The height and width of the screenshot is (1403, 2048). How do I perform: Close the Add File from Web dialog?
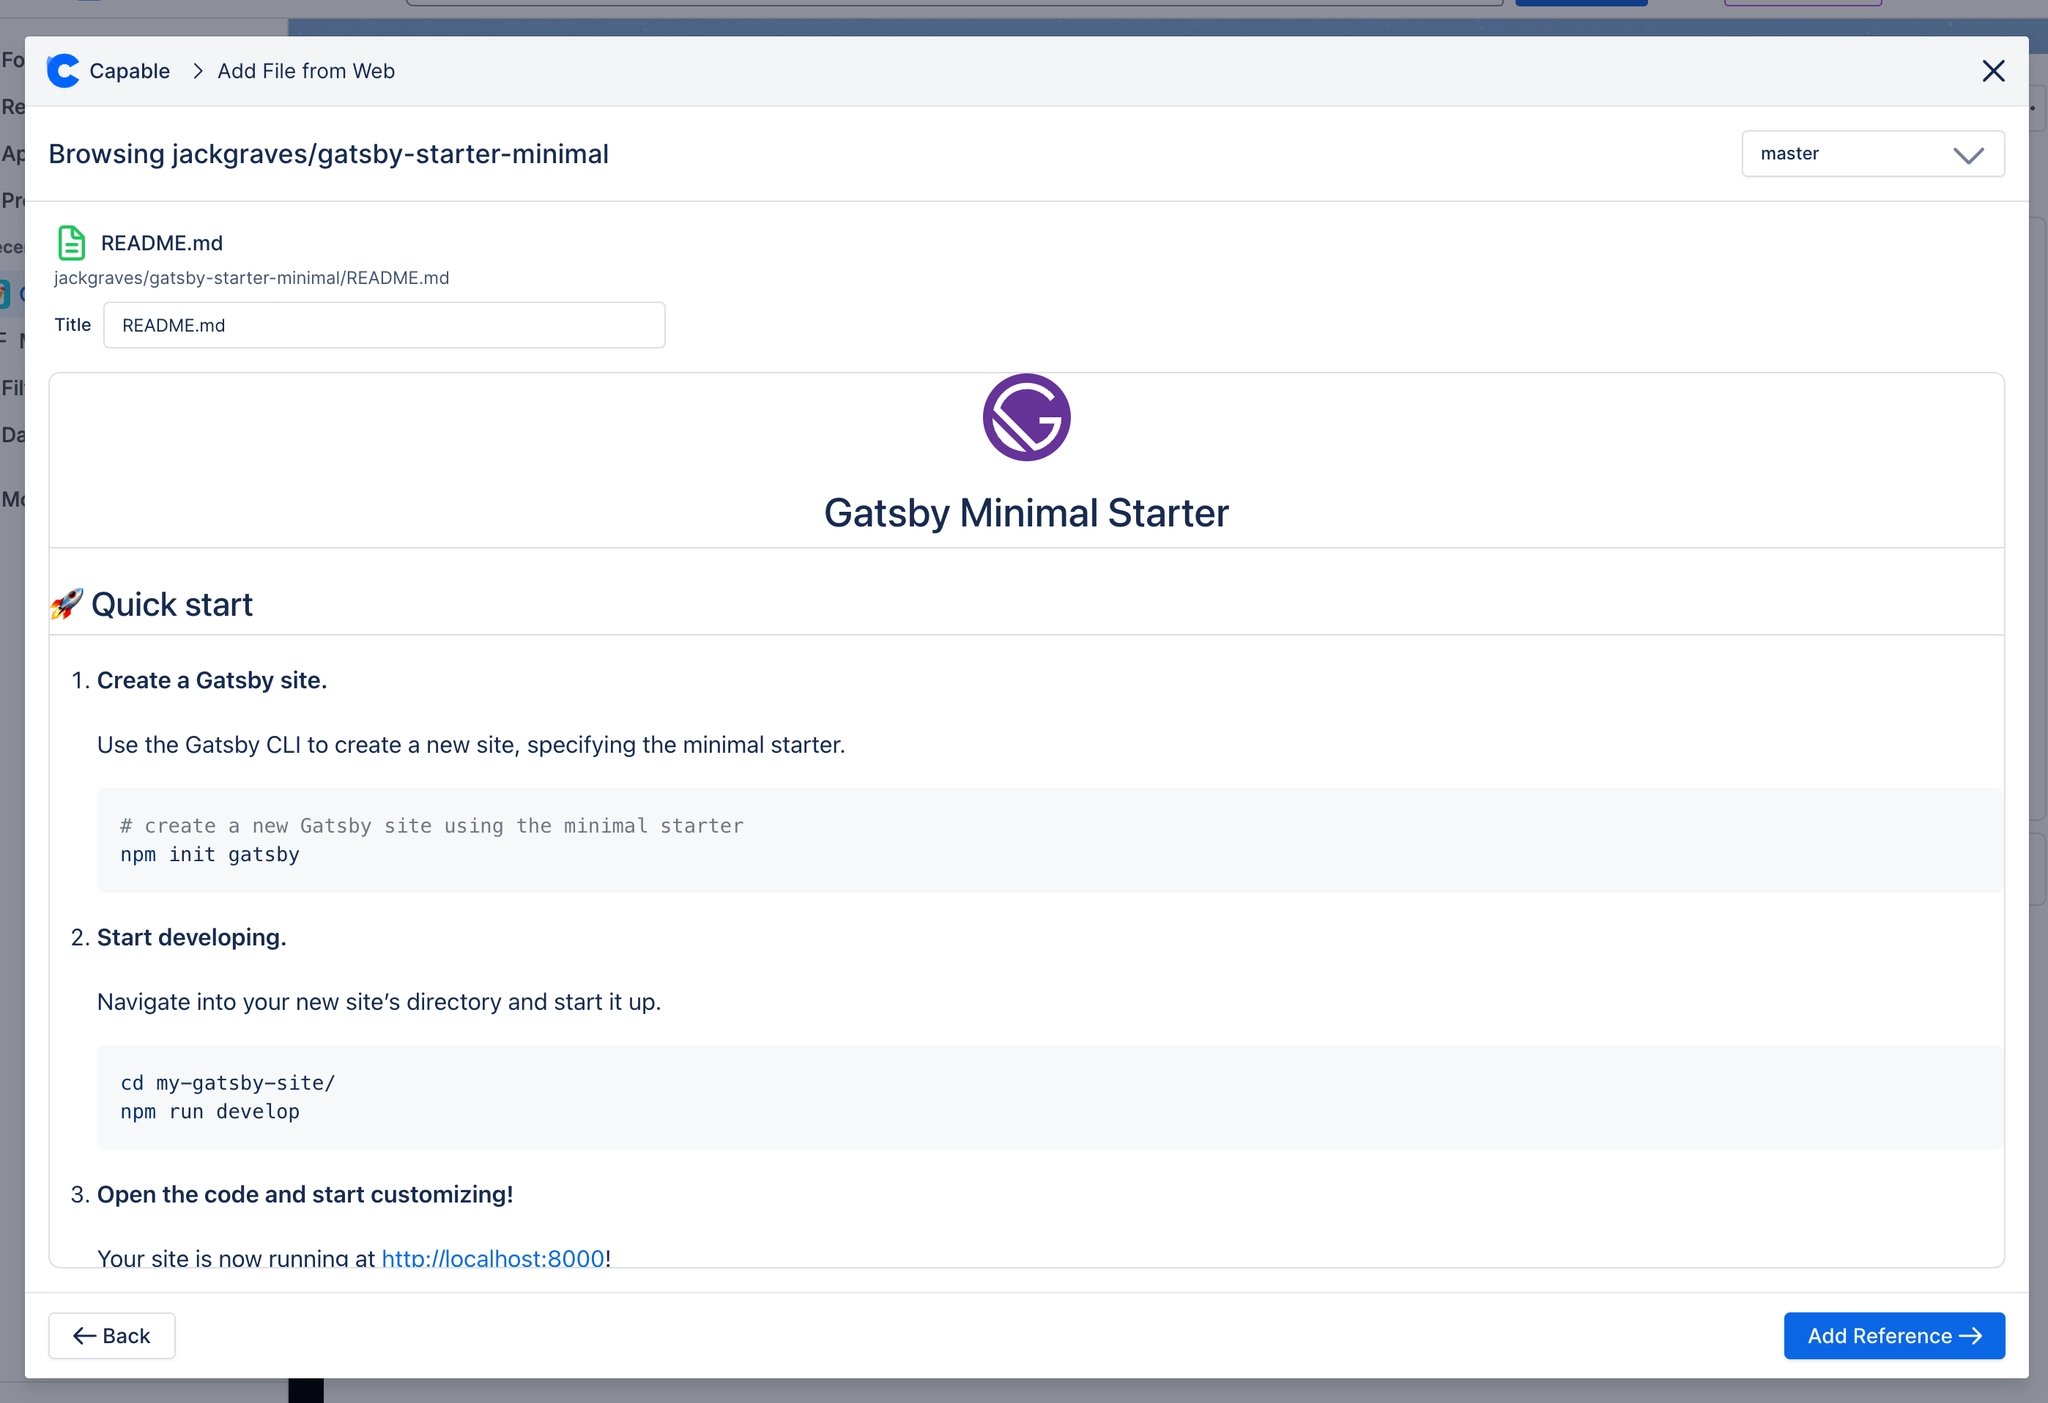pyautogui.click(x=1993, y=71)
